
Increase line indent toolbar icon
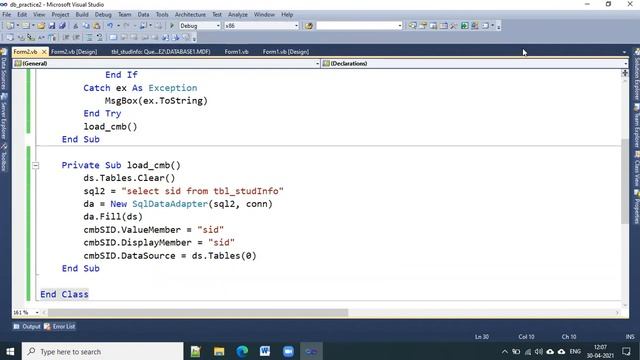pyautogui.click(x=76, y=38)
